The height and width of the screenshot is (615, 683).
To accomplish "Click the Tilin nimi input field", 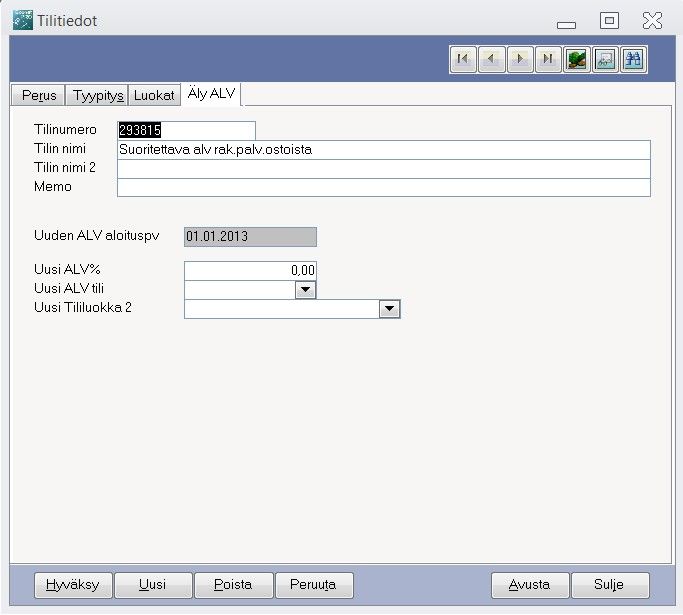I will pyautogui.click(x=384, y=149).
